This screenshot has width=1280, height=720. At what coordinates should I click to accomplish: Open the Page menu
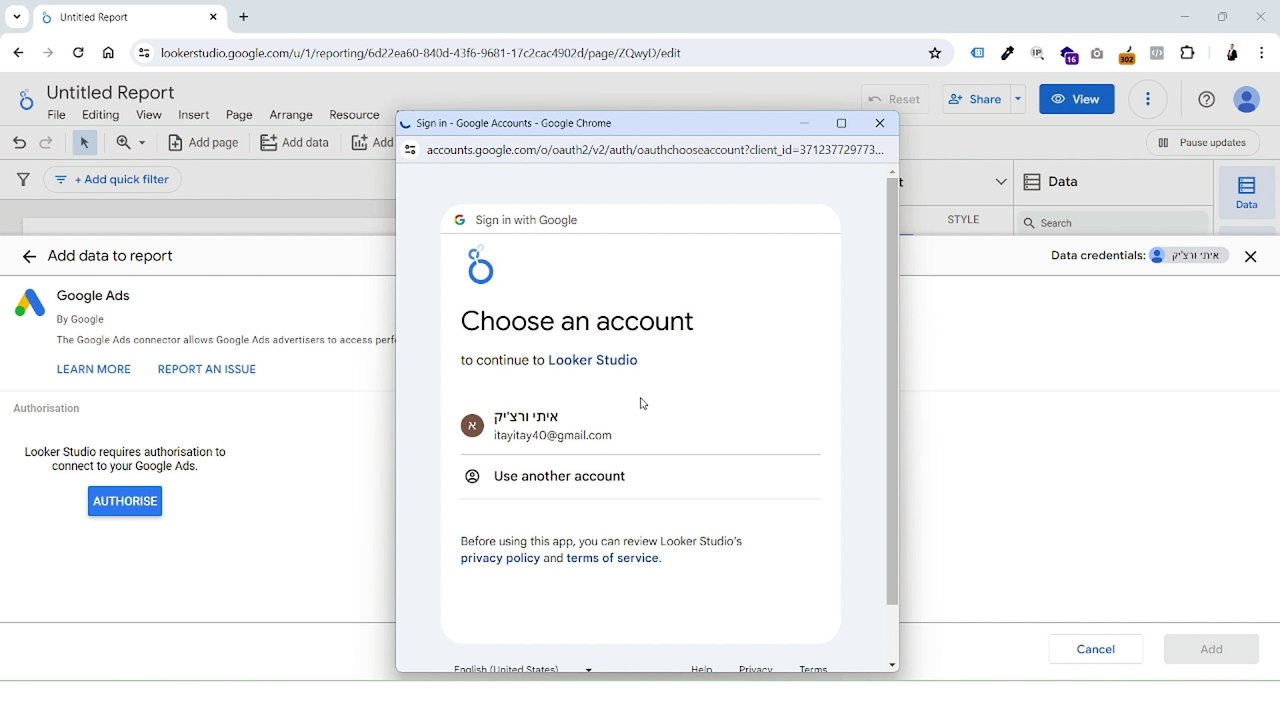tap(239, 115)
